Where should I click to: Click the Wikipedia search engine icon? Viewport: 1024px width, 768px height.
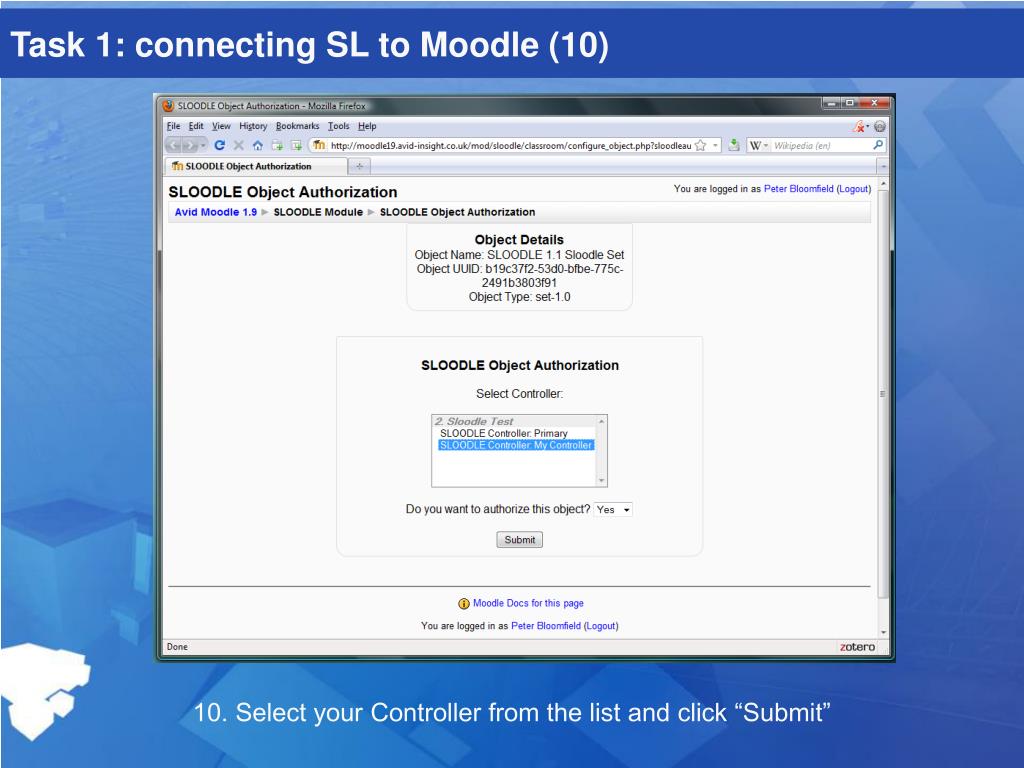click(x=755, y=146)
